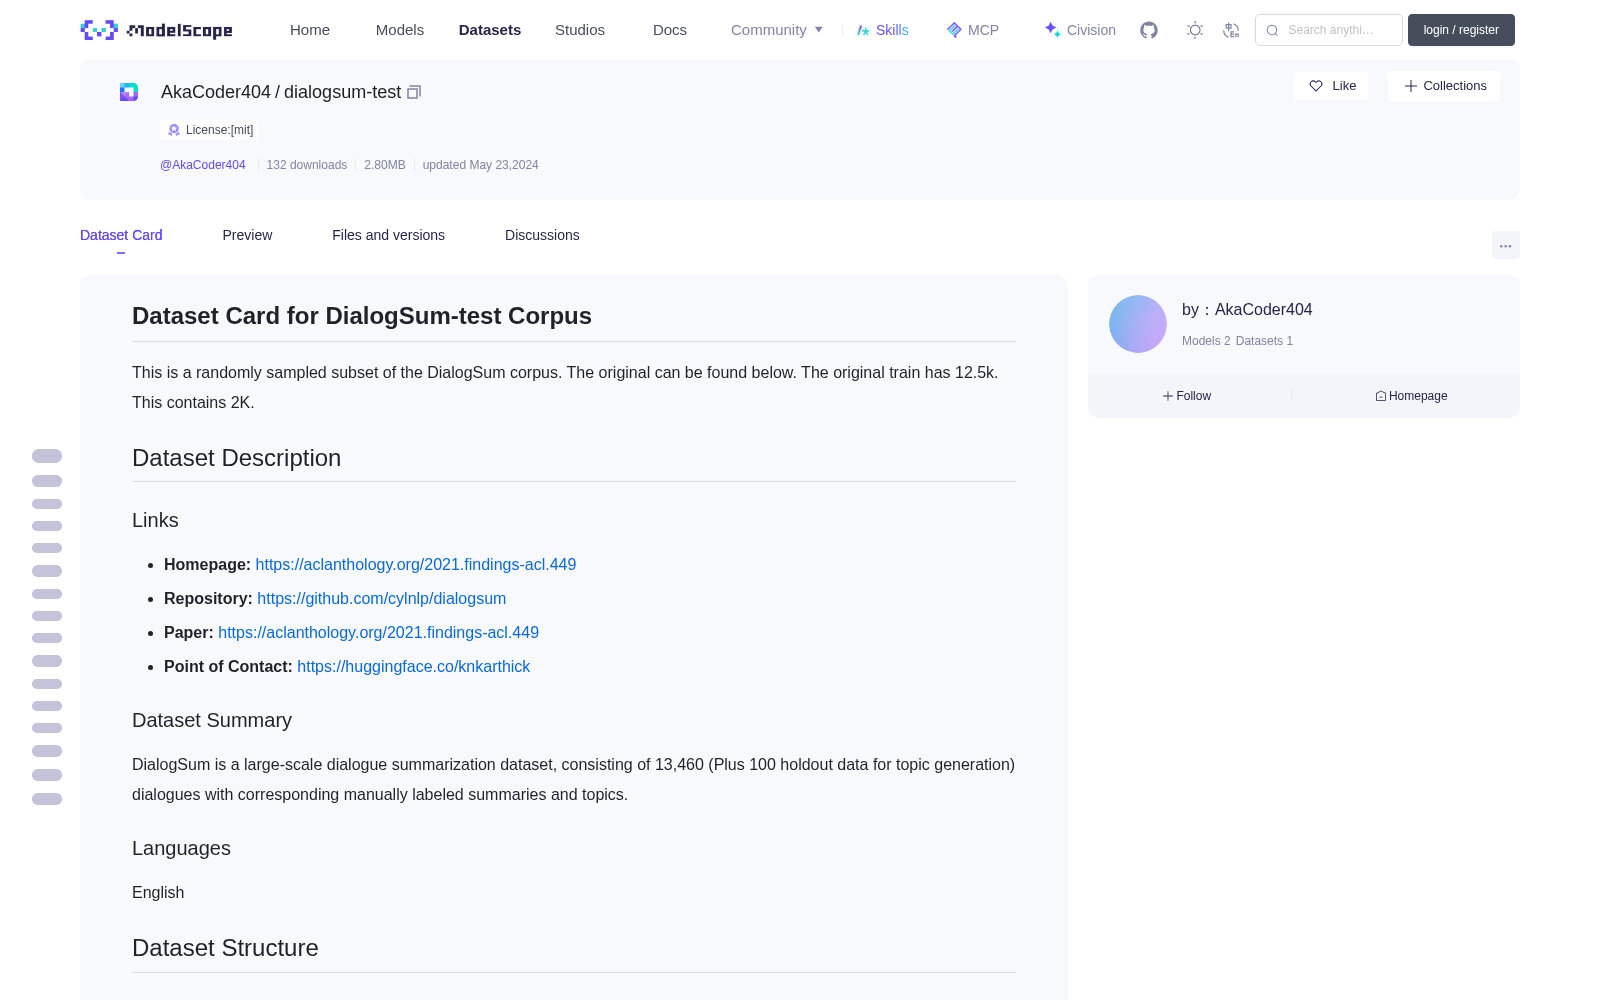Image resolution: width=1600 pixels, height=1000 pixels.
Task: Add dataset to Collections
Action: tap(1444, 86)
